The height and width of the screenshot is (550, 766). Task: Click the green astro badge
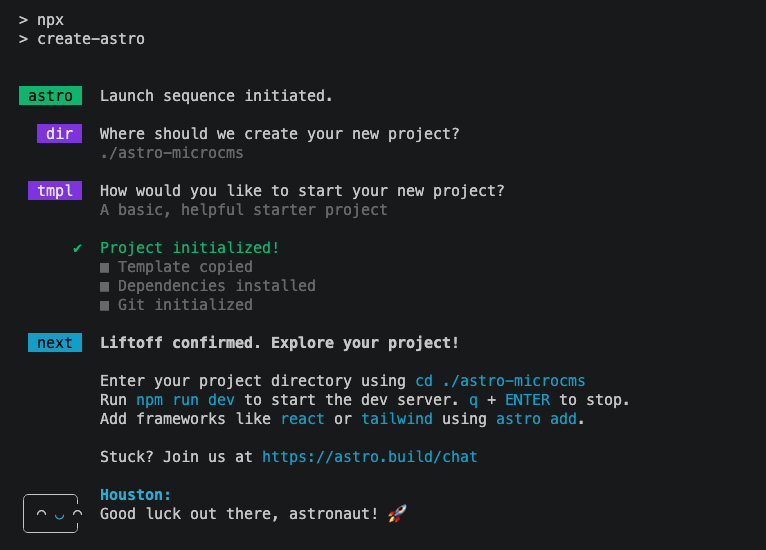pyautogui.click(x=50, y=96)
